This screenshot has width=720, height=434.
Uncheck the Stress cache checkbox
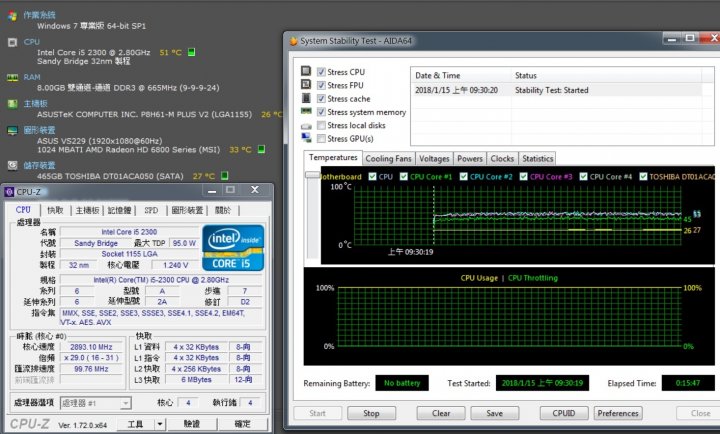(321, 99)
